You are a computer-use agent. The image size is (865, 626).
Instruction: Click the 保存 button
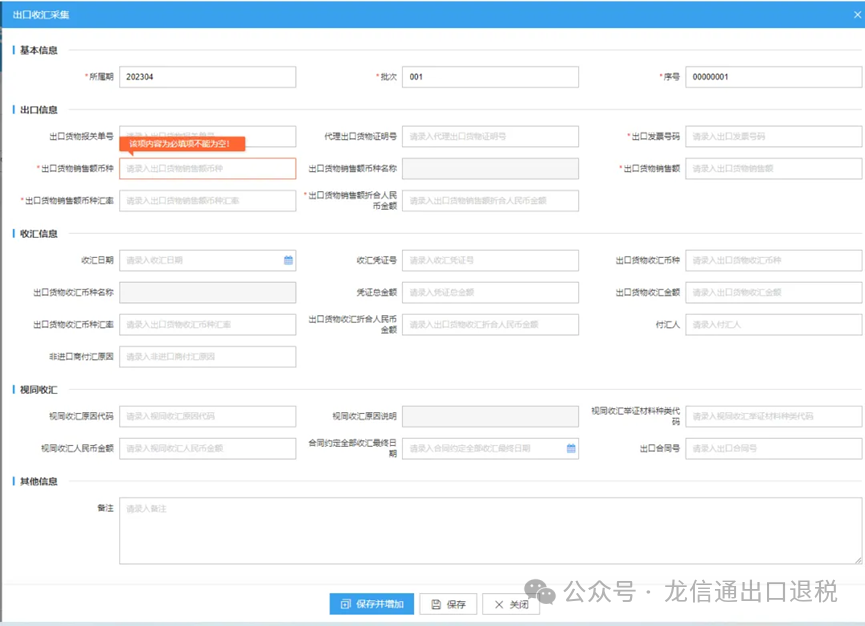click(x=448, y=604)
